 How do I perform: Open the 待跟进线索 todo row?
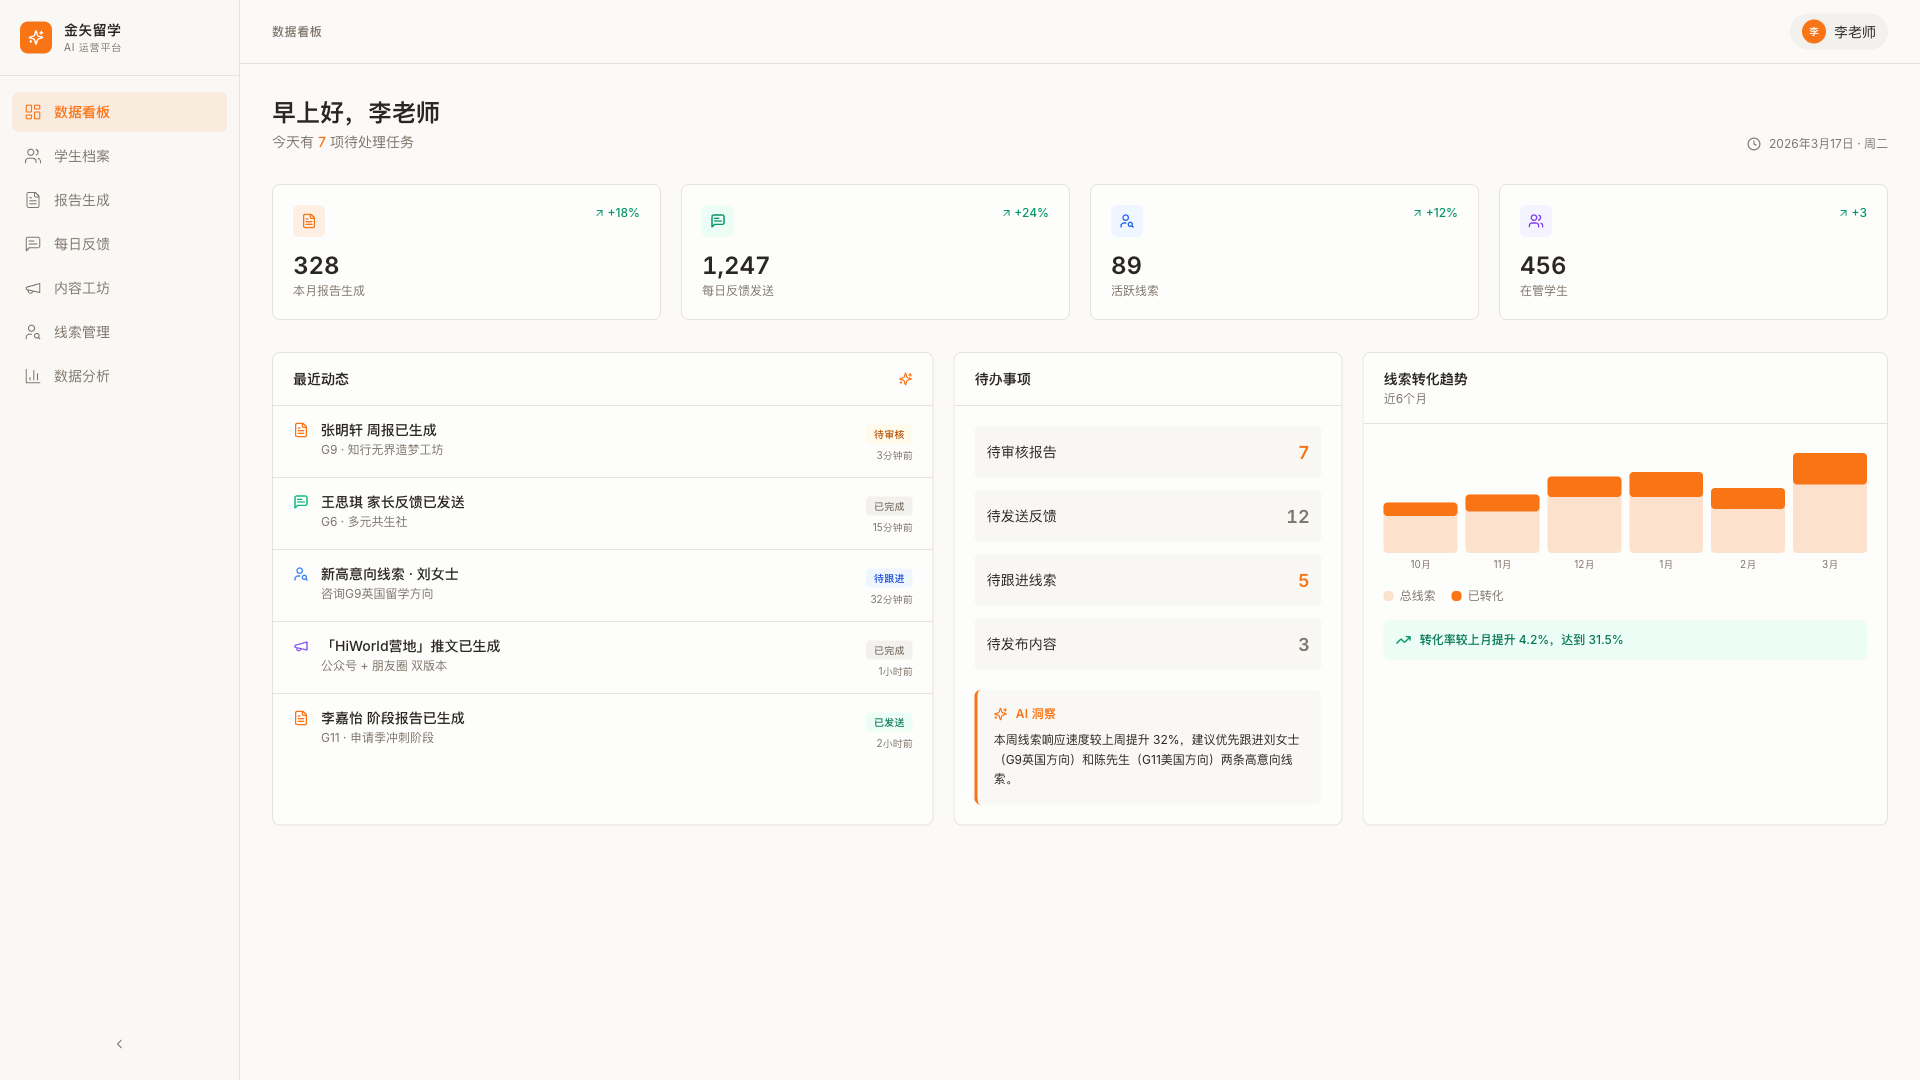click(1147, 580)
